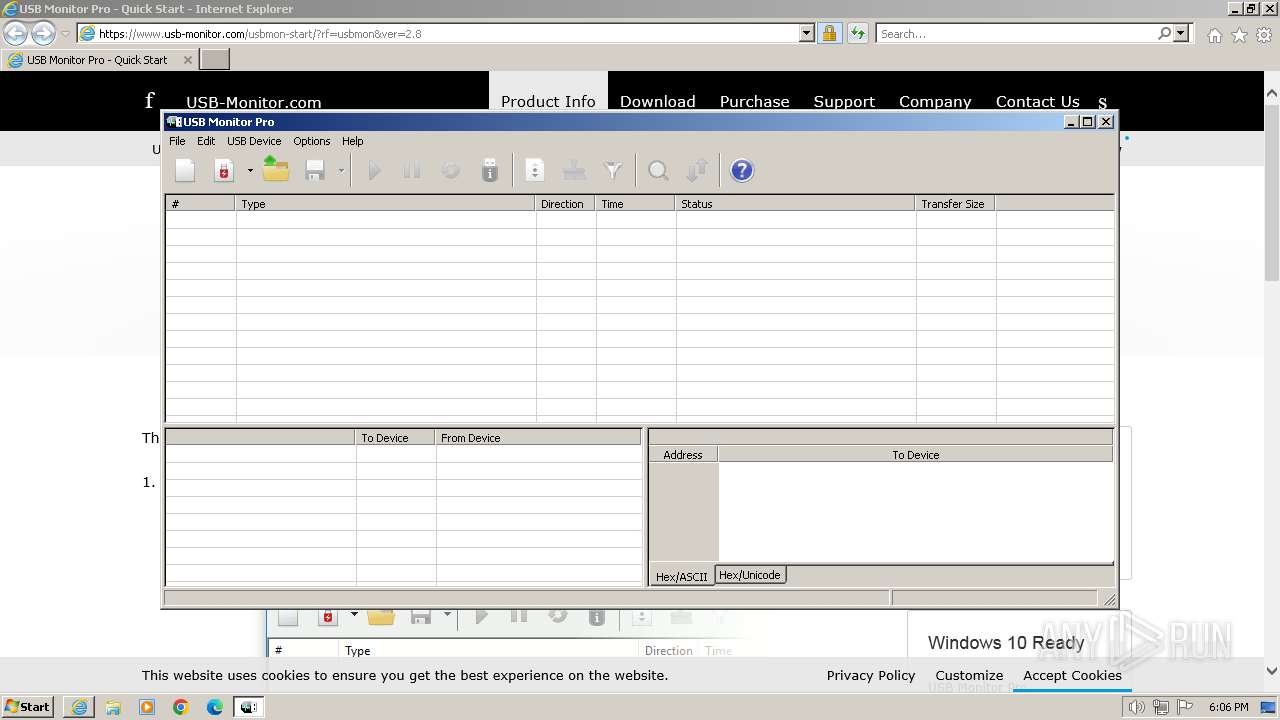
Task: Click the IE Search box
Action: [1017, 33]
